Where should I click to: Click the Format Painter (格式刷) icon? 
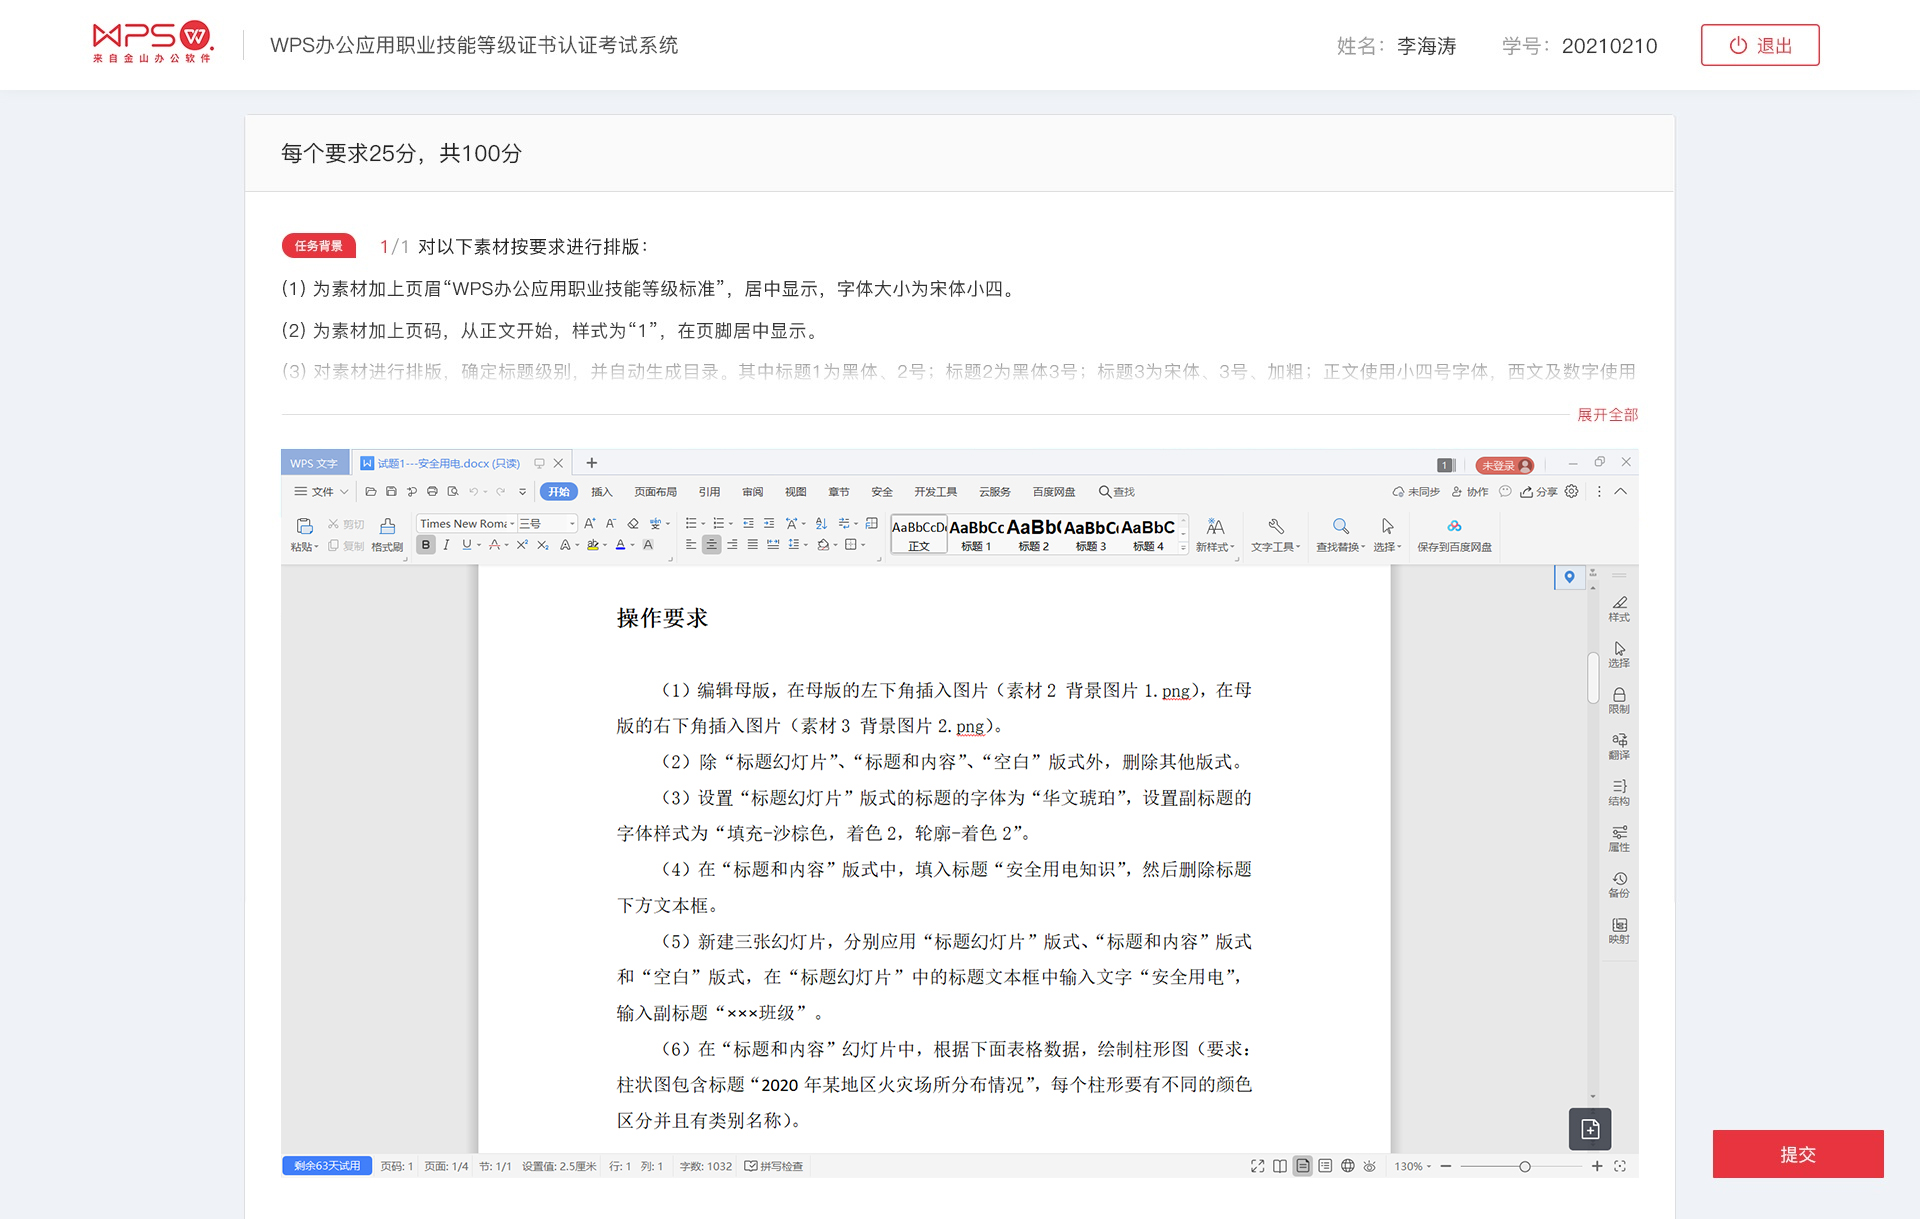coord(387,527)
